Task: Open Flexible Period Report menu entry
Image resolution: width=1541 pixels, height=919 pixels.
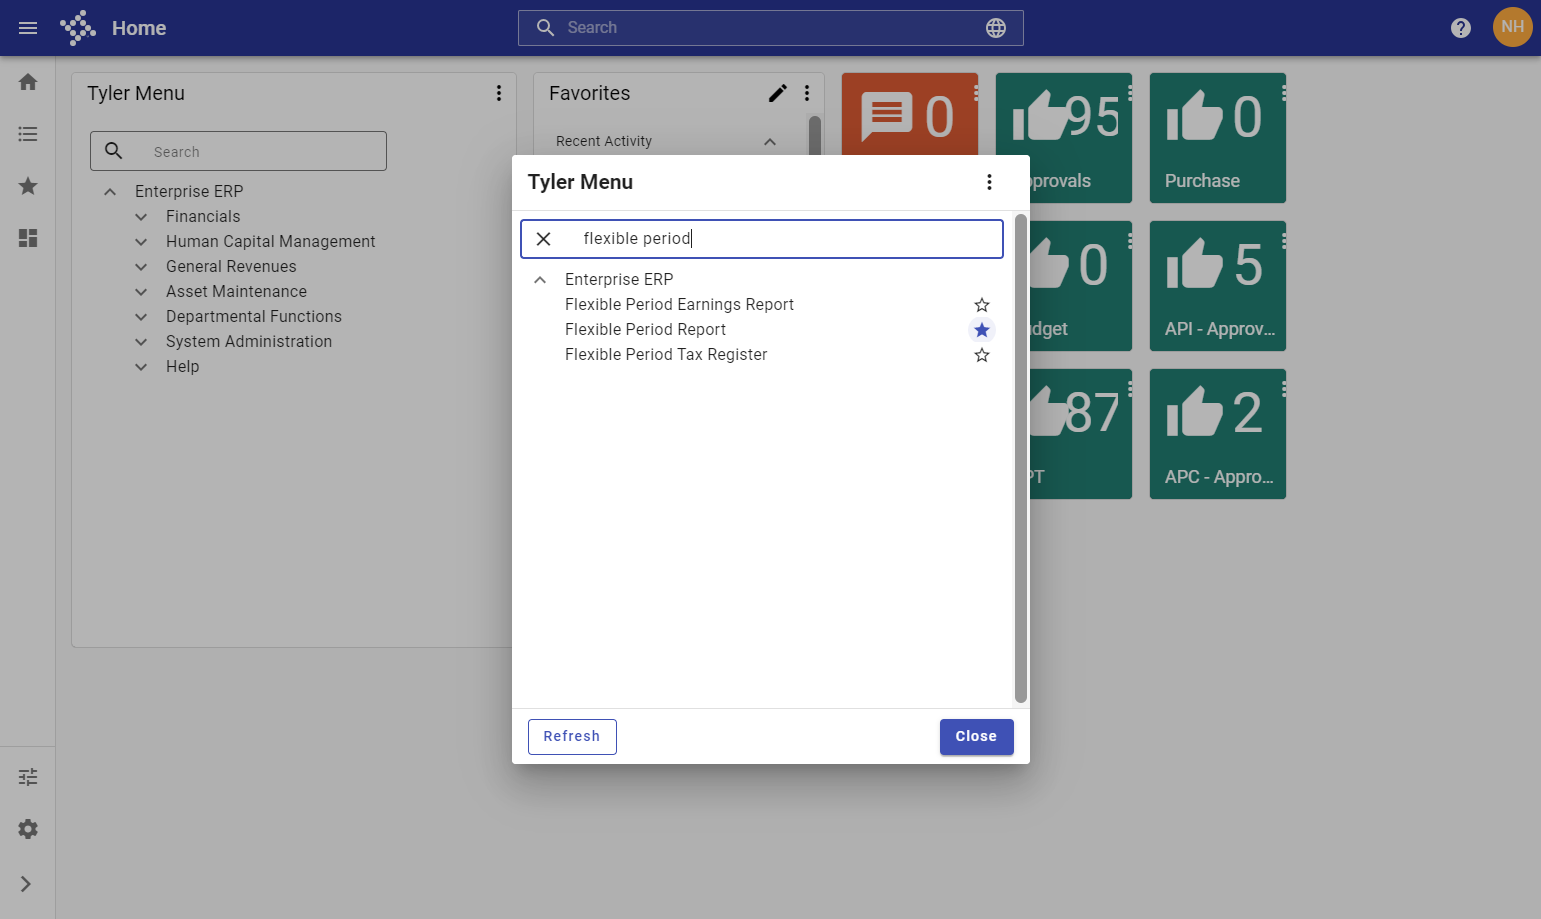Action: [645, 330]
